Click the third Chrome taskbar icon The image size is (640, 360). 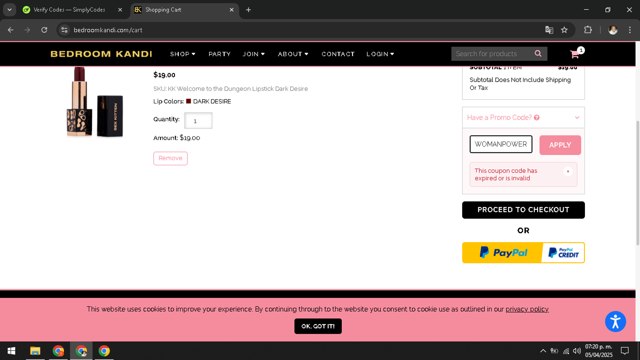(x=104, y=351)
